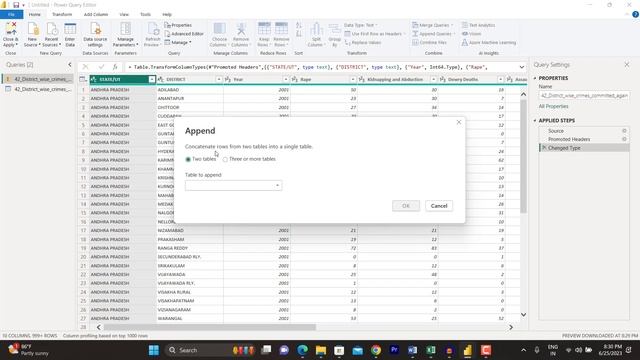
Task: Collapse the Queries pane
Action: (70, 64)
